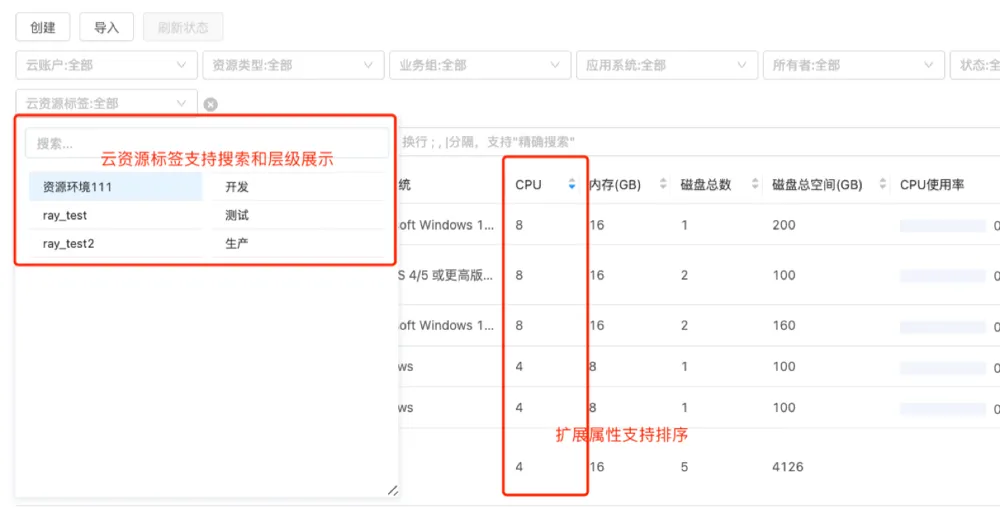Click the 导入 button
1000x508 pixels.
(x=107, y=27)
